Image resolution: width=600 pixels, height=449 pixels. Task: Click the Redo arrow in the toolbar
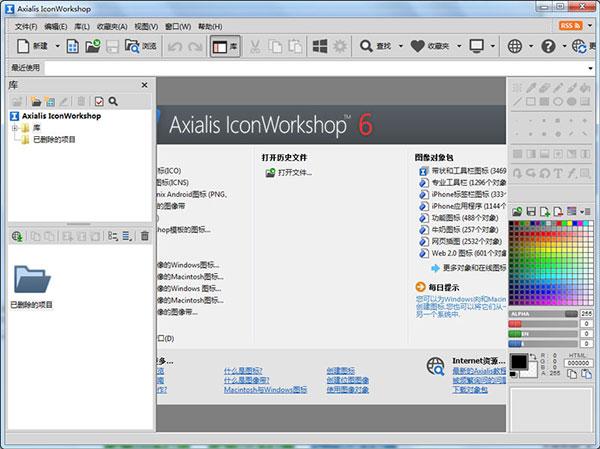point(196,47)
